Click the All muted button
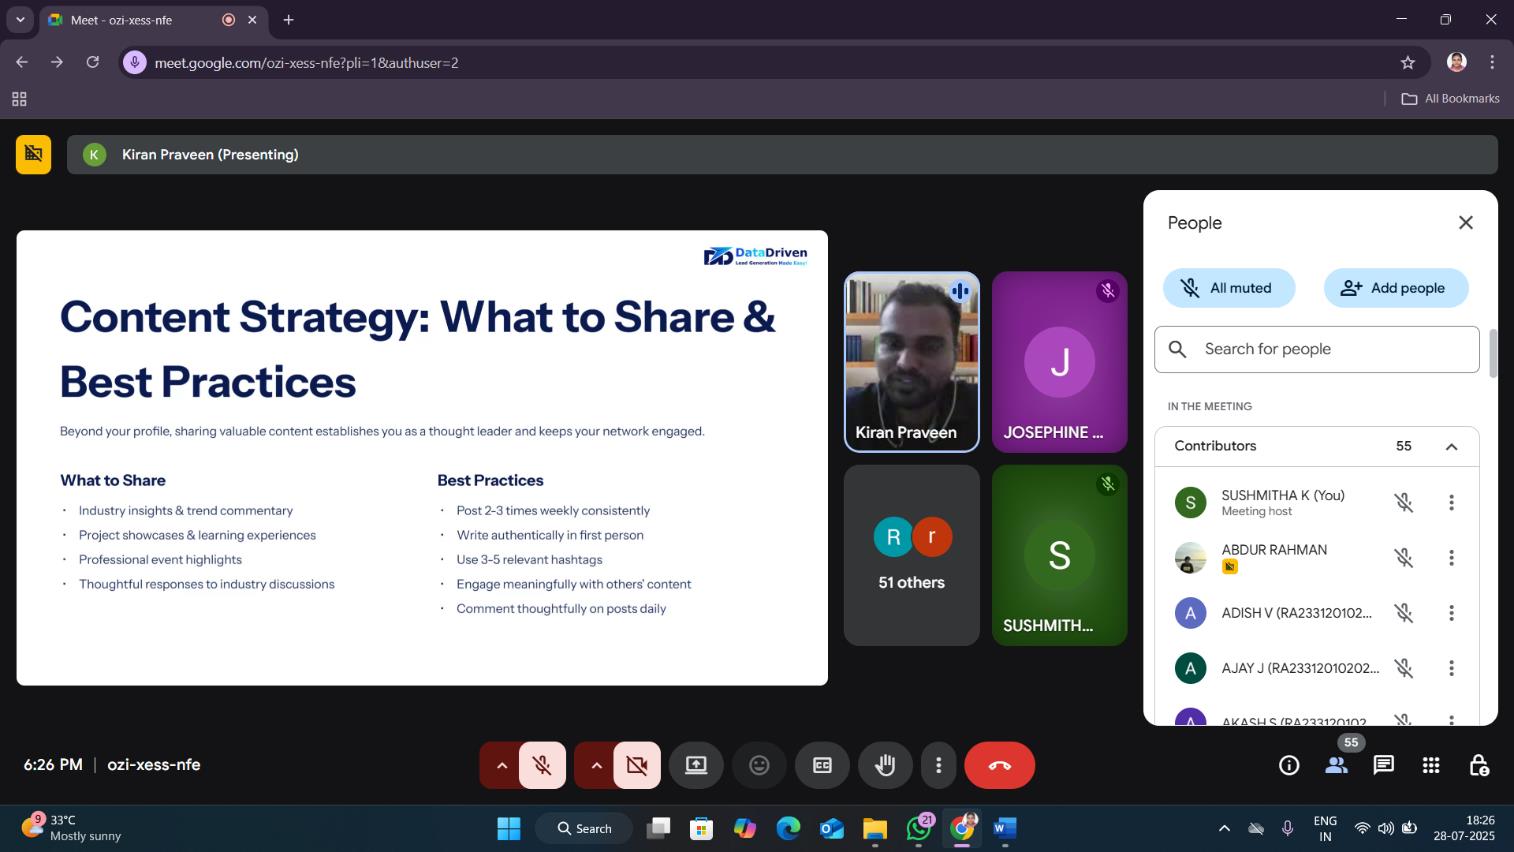Viewport: 1514px width, 852px height. click(1228, 288)
